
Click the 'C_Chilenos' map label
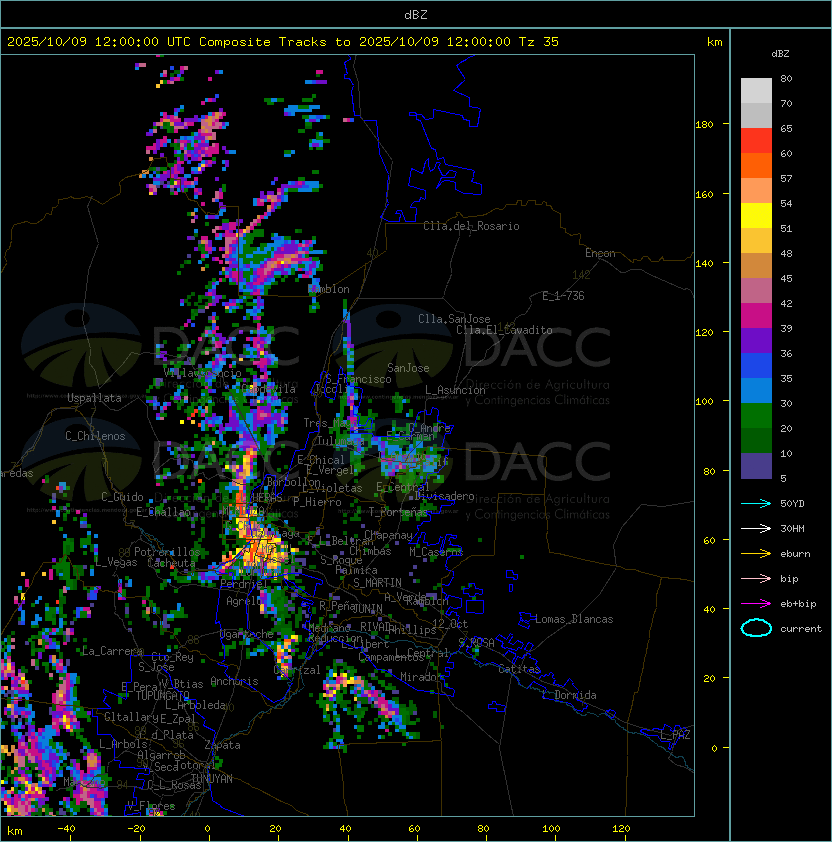[x=95, y=436]
